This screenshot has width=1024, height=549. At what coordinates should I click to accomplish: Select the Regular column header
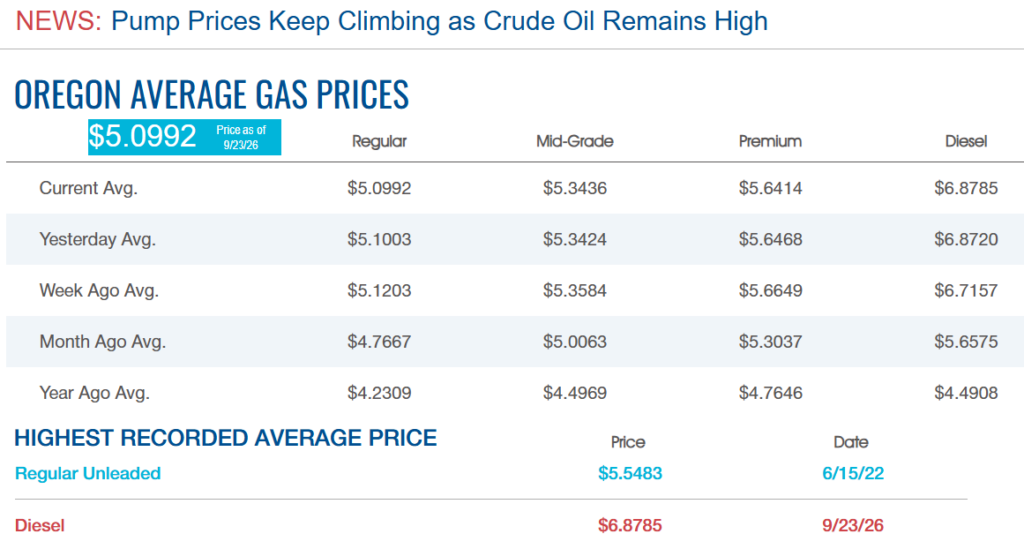[x=379, y=141]
